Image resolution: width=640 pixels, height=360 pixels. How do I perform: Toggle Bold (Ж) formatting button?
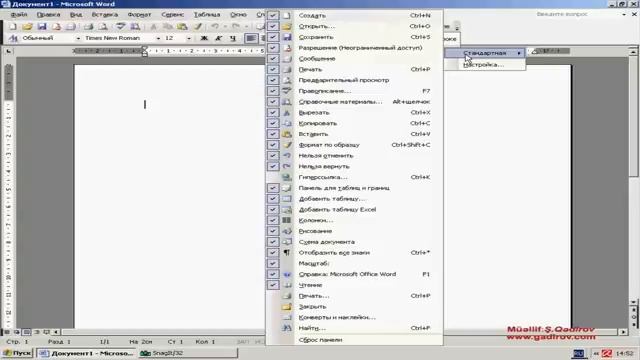(204, 38)
